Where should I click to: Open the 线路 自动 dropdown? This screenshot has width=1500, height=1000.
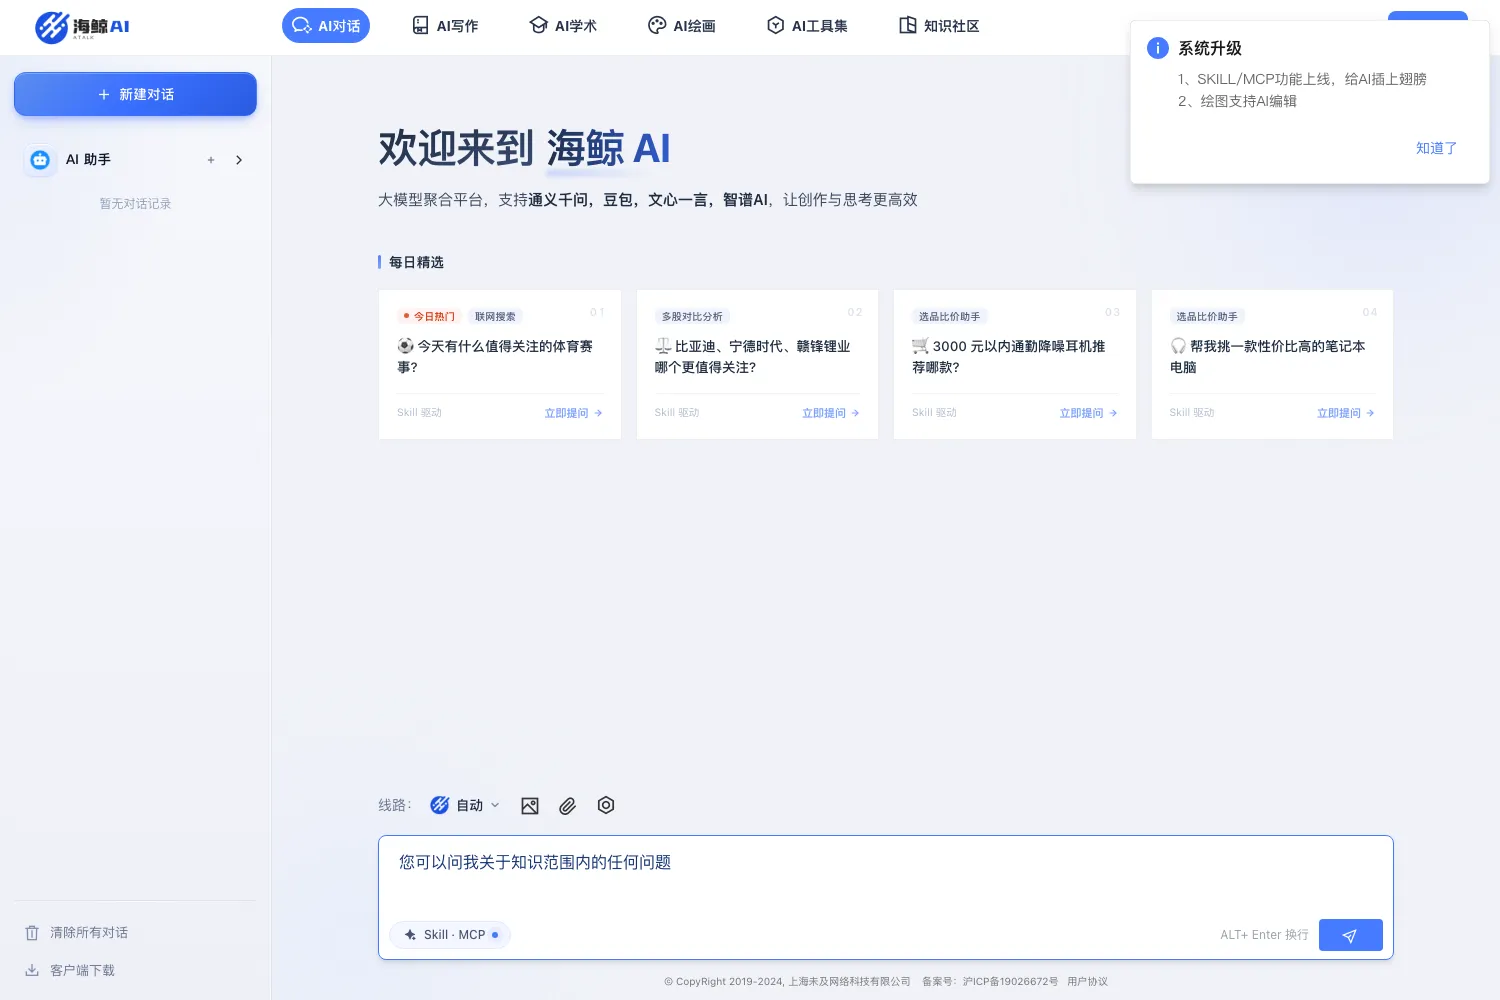pyautogui.click(x=465, y=805)
